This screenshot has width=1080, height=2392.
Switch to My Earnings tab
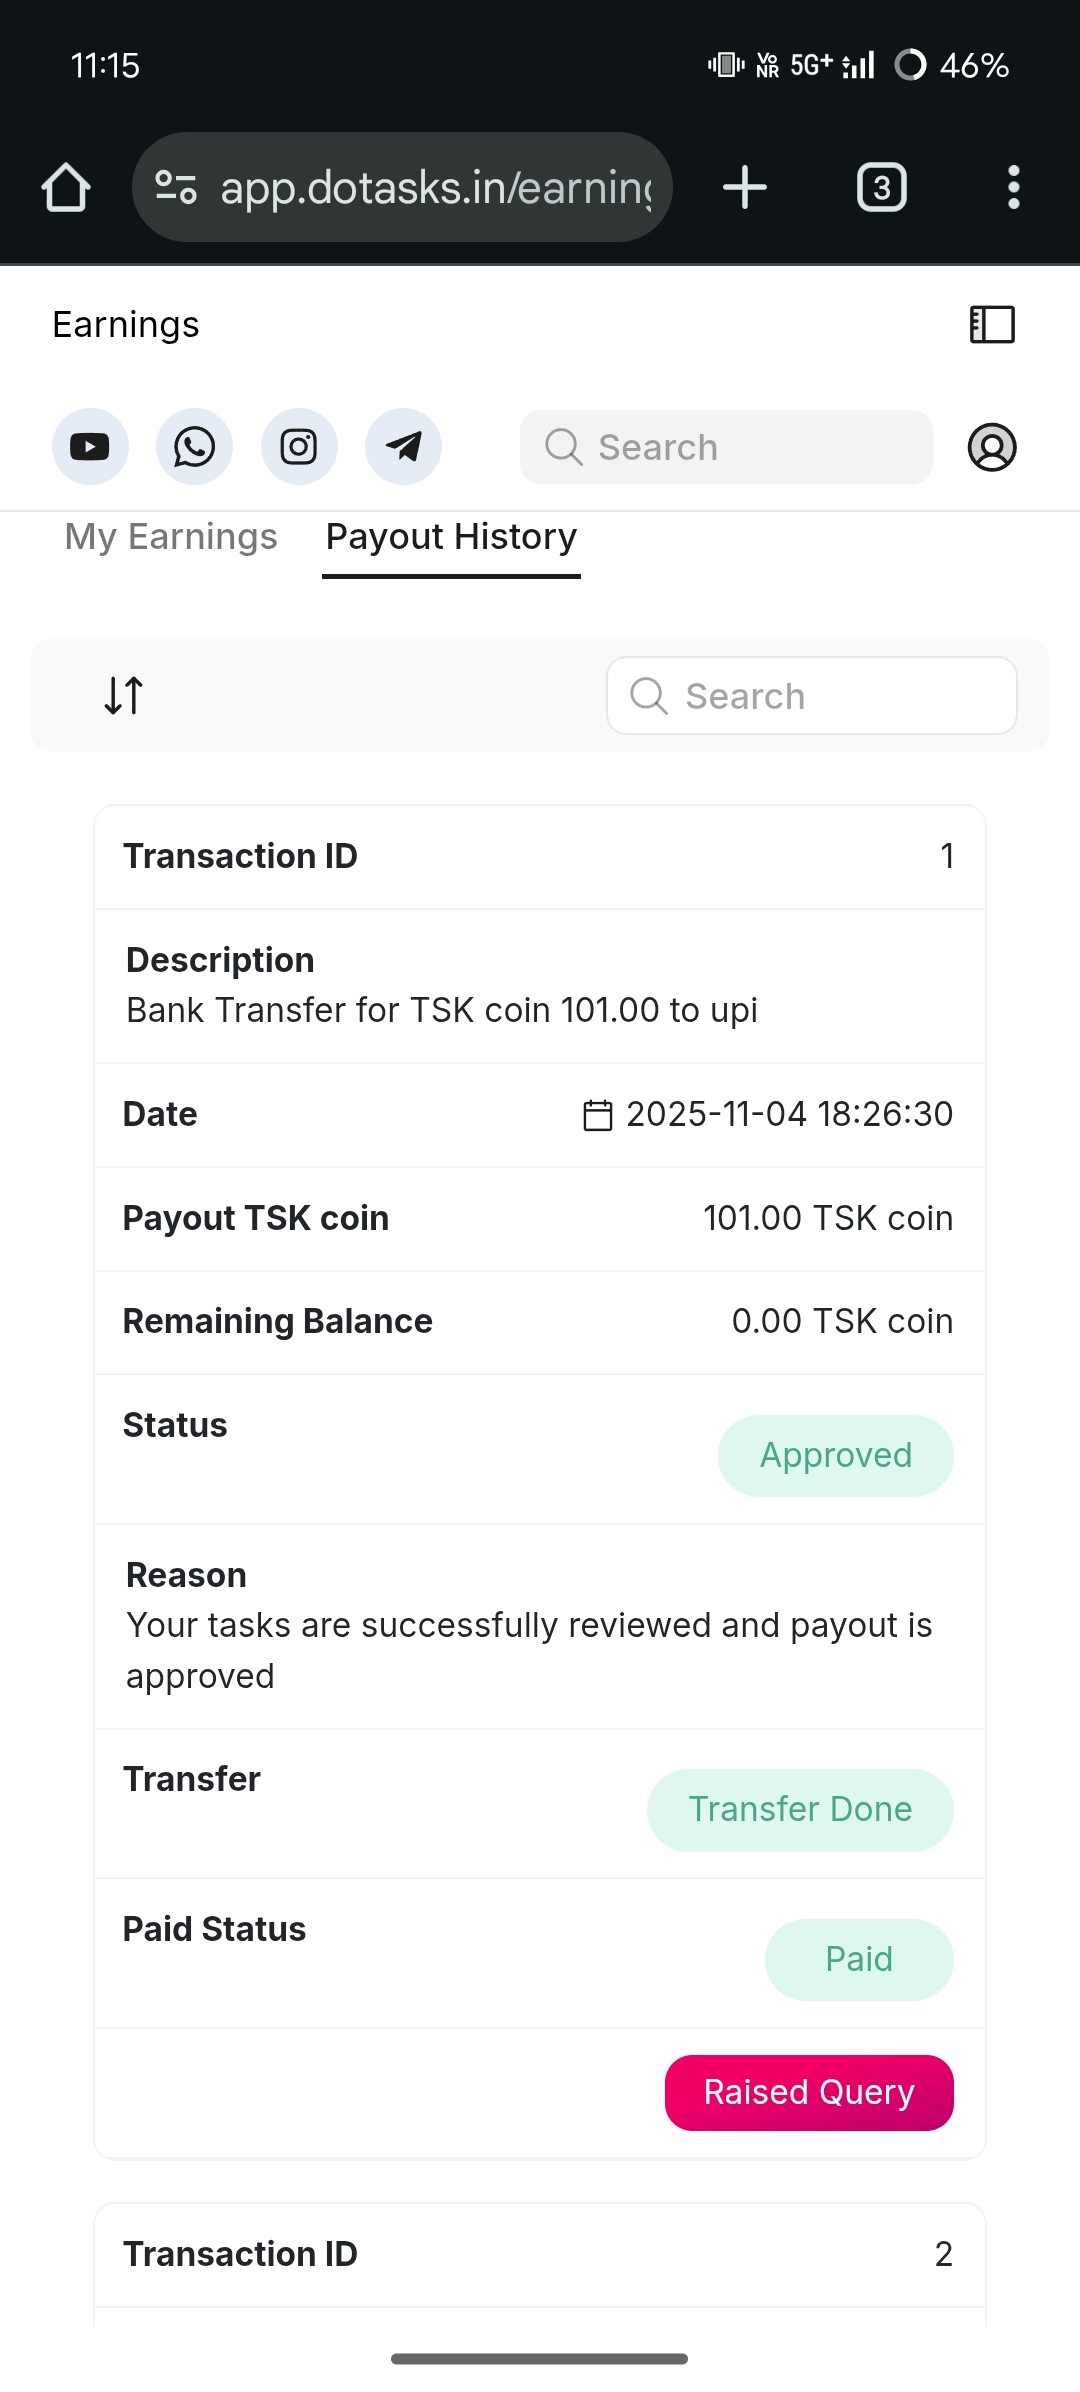pos(171,537)
